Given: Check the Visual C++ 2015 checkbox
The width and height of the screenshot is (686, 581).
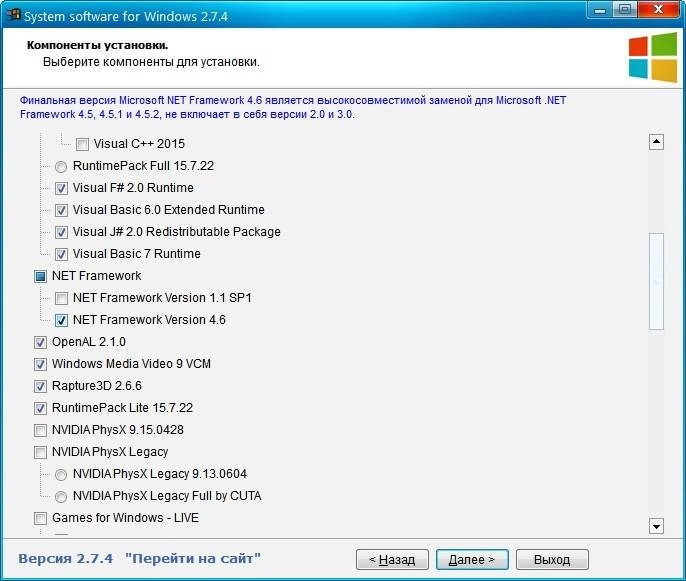Looking at the screenshot, I should click(x=82, y=144).
